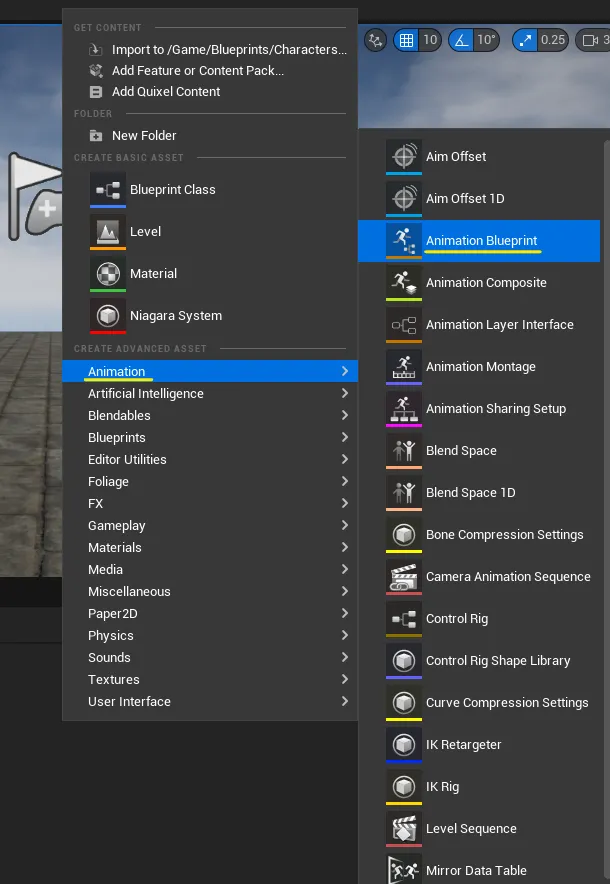Click the Animation Montage icon
The image size is (610, 884).
(404, 366)
